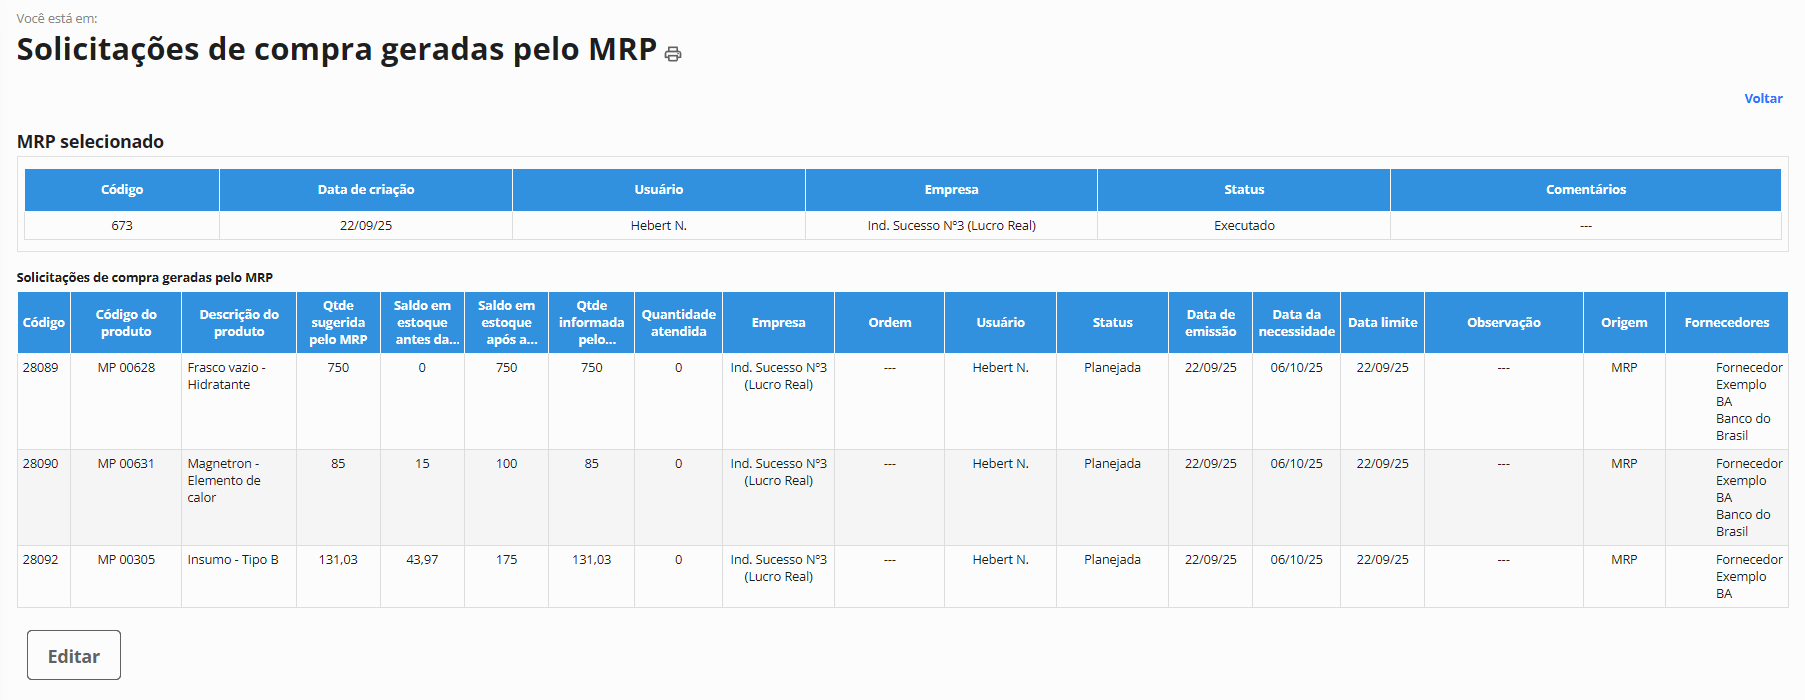
Task: Click the Quantidade atendida column header
Action: pos(678,322)
